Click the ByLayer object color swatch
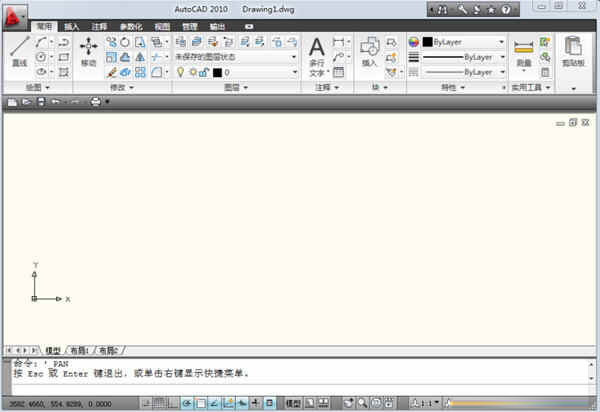 [x=427, y=42]
